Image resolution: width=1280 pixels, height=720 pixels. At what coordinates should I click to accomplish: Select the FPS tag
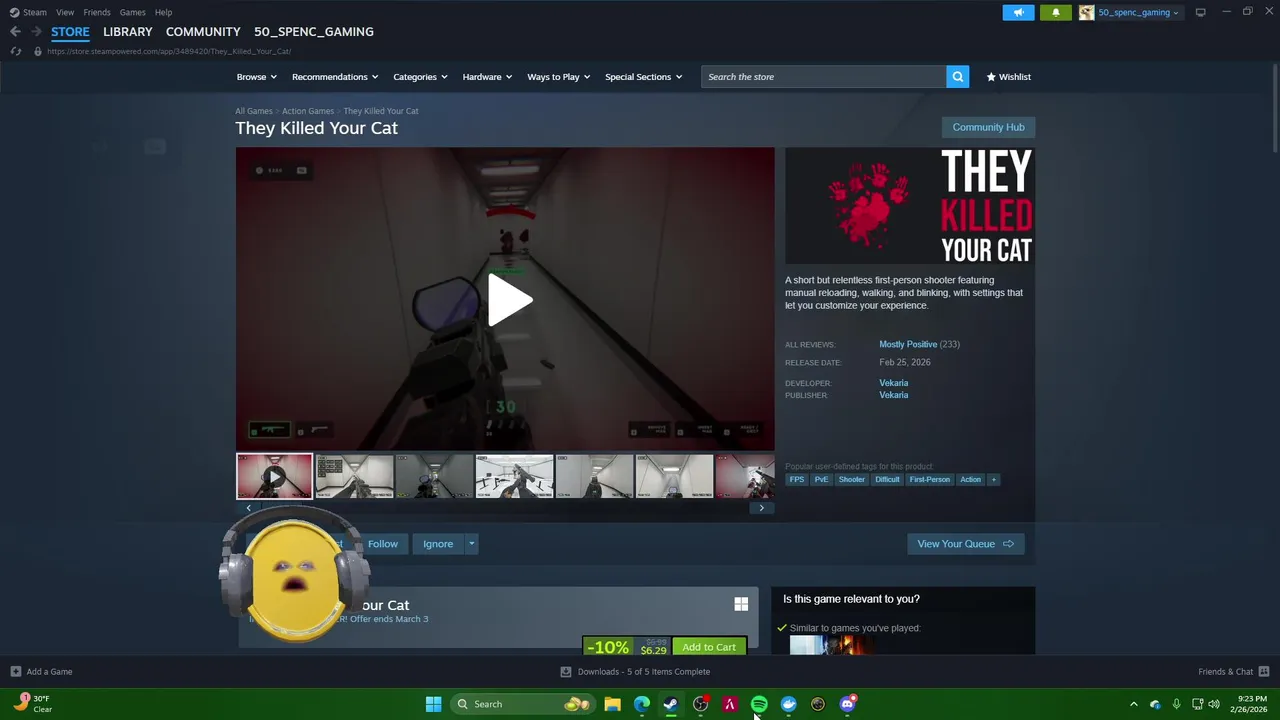(797, 480)
